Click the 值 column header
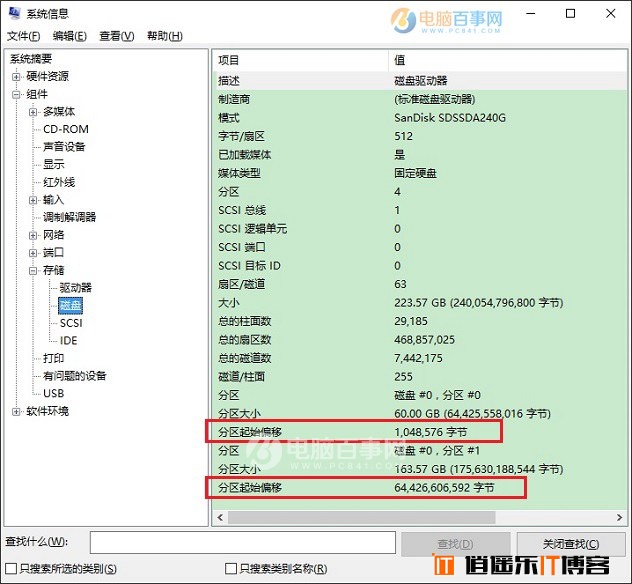Image resolution: width=632 pixels, height=584 pixels. (508, 60)
